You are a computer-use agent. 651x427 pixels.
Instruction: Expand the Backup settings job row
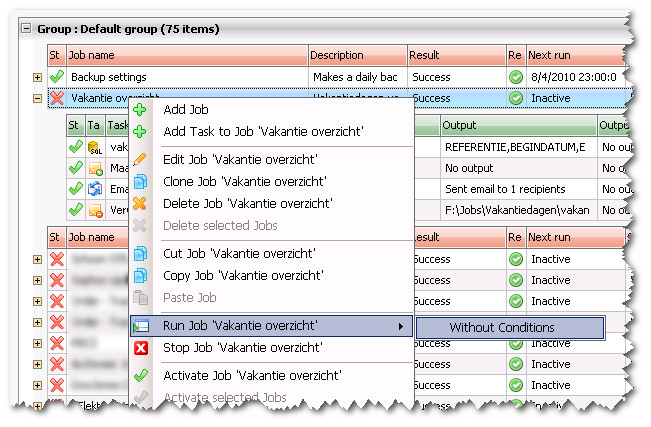click(x=38, y=77)
